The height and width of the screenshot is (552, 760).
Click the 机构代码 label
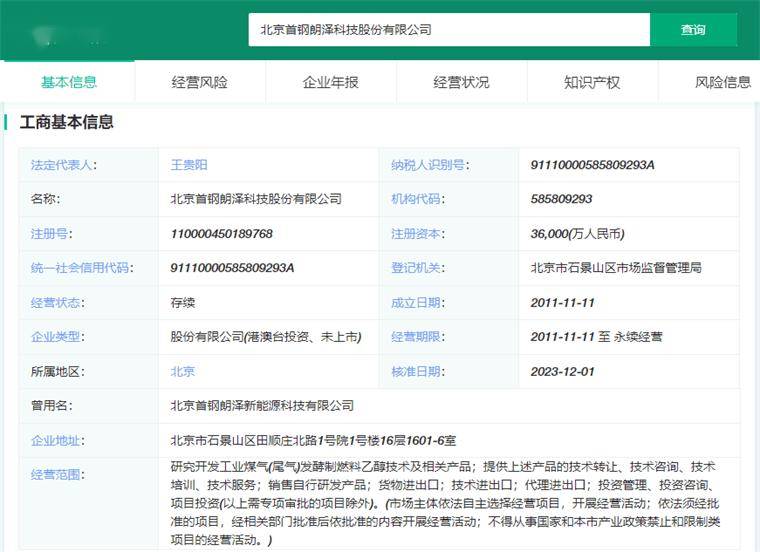point(418,199)
